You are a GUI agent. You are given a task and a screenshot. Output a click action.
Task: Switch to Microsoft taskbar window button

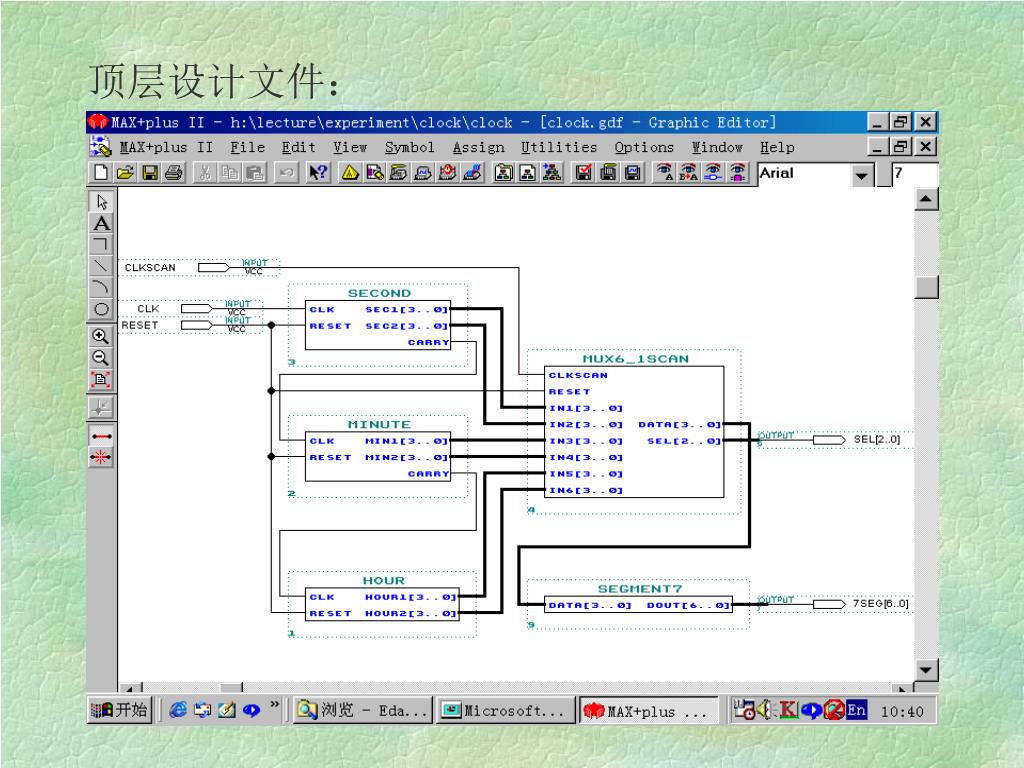pos(504,711)
